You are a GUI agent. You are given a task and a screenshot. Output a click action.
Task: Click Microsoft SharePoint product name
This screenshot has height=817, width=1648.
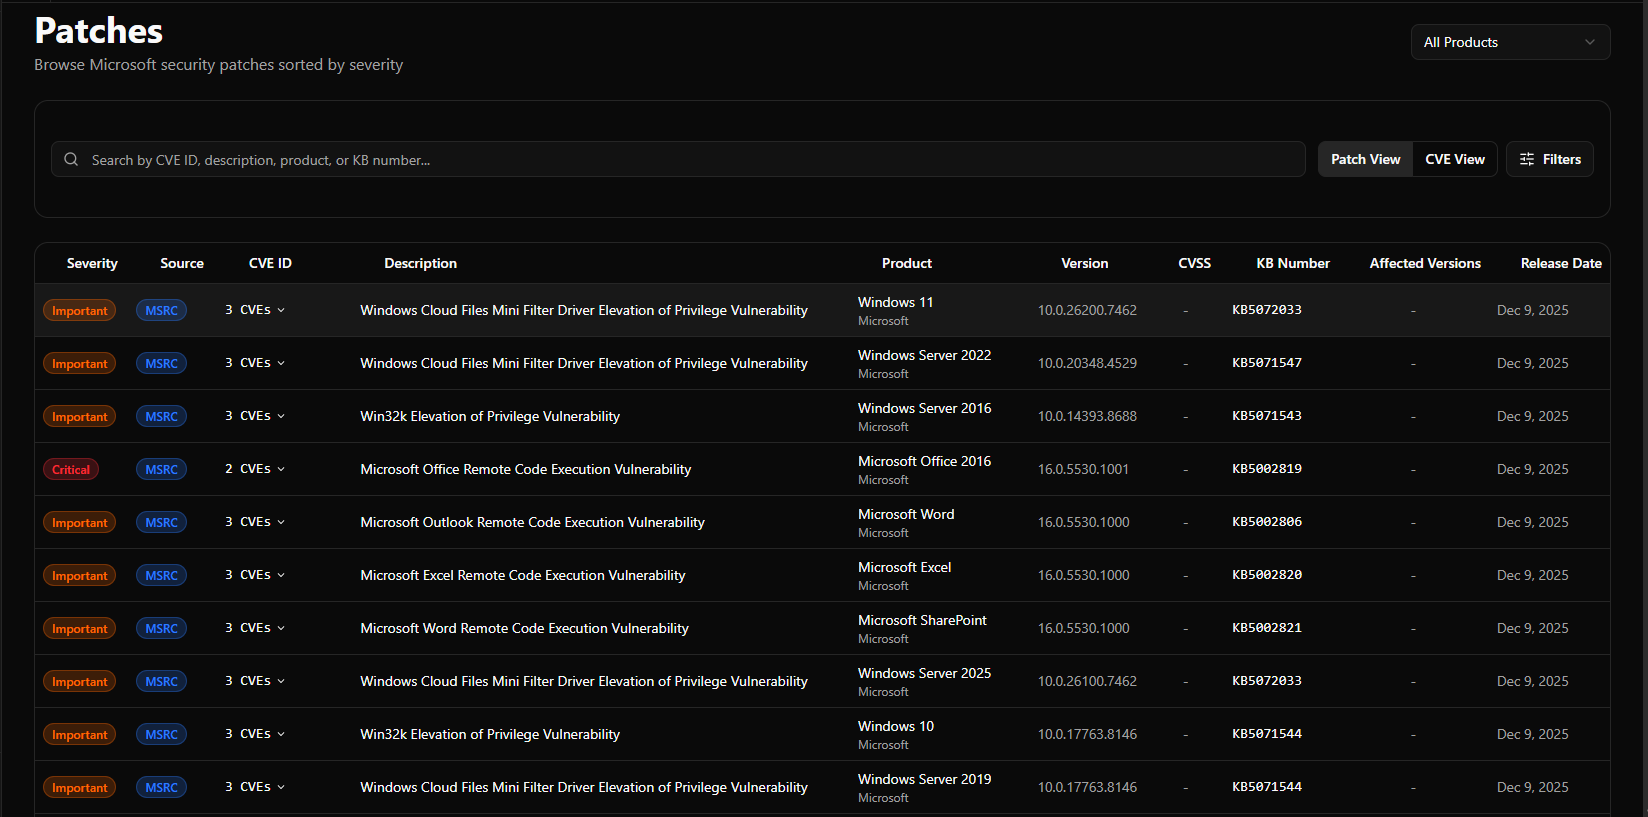922,620
